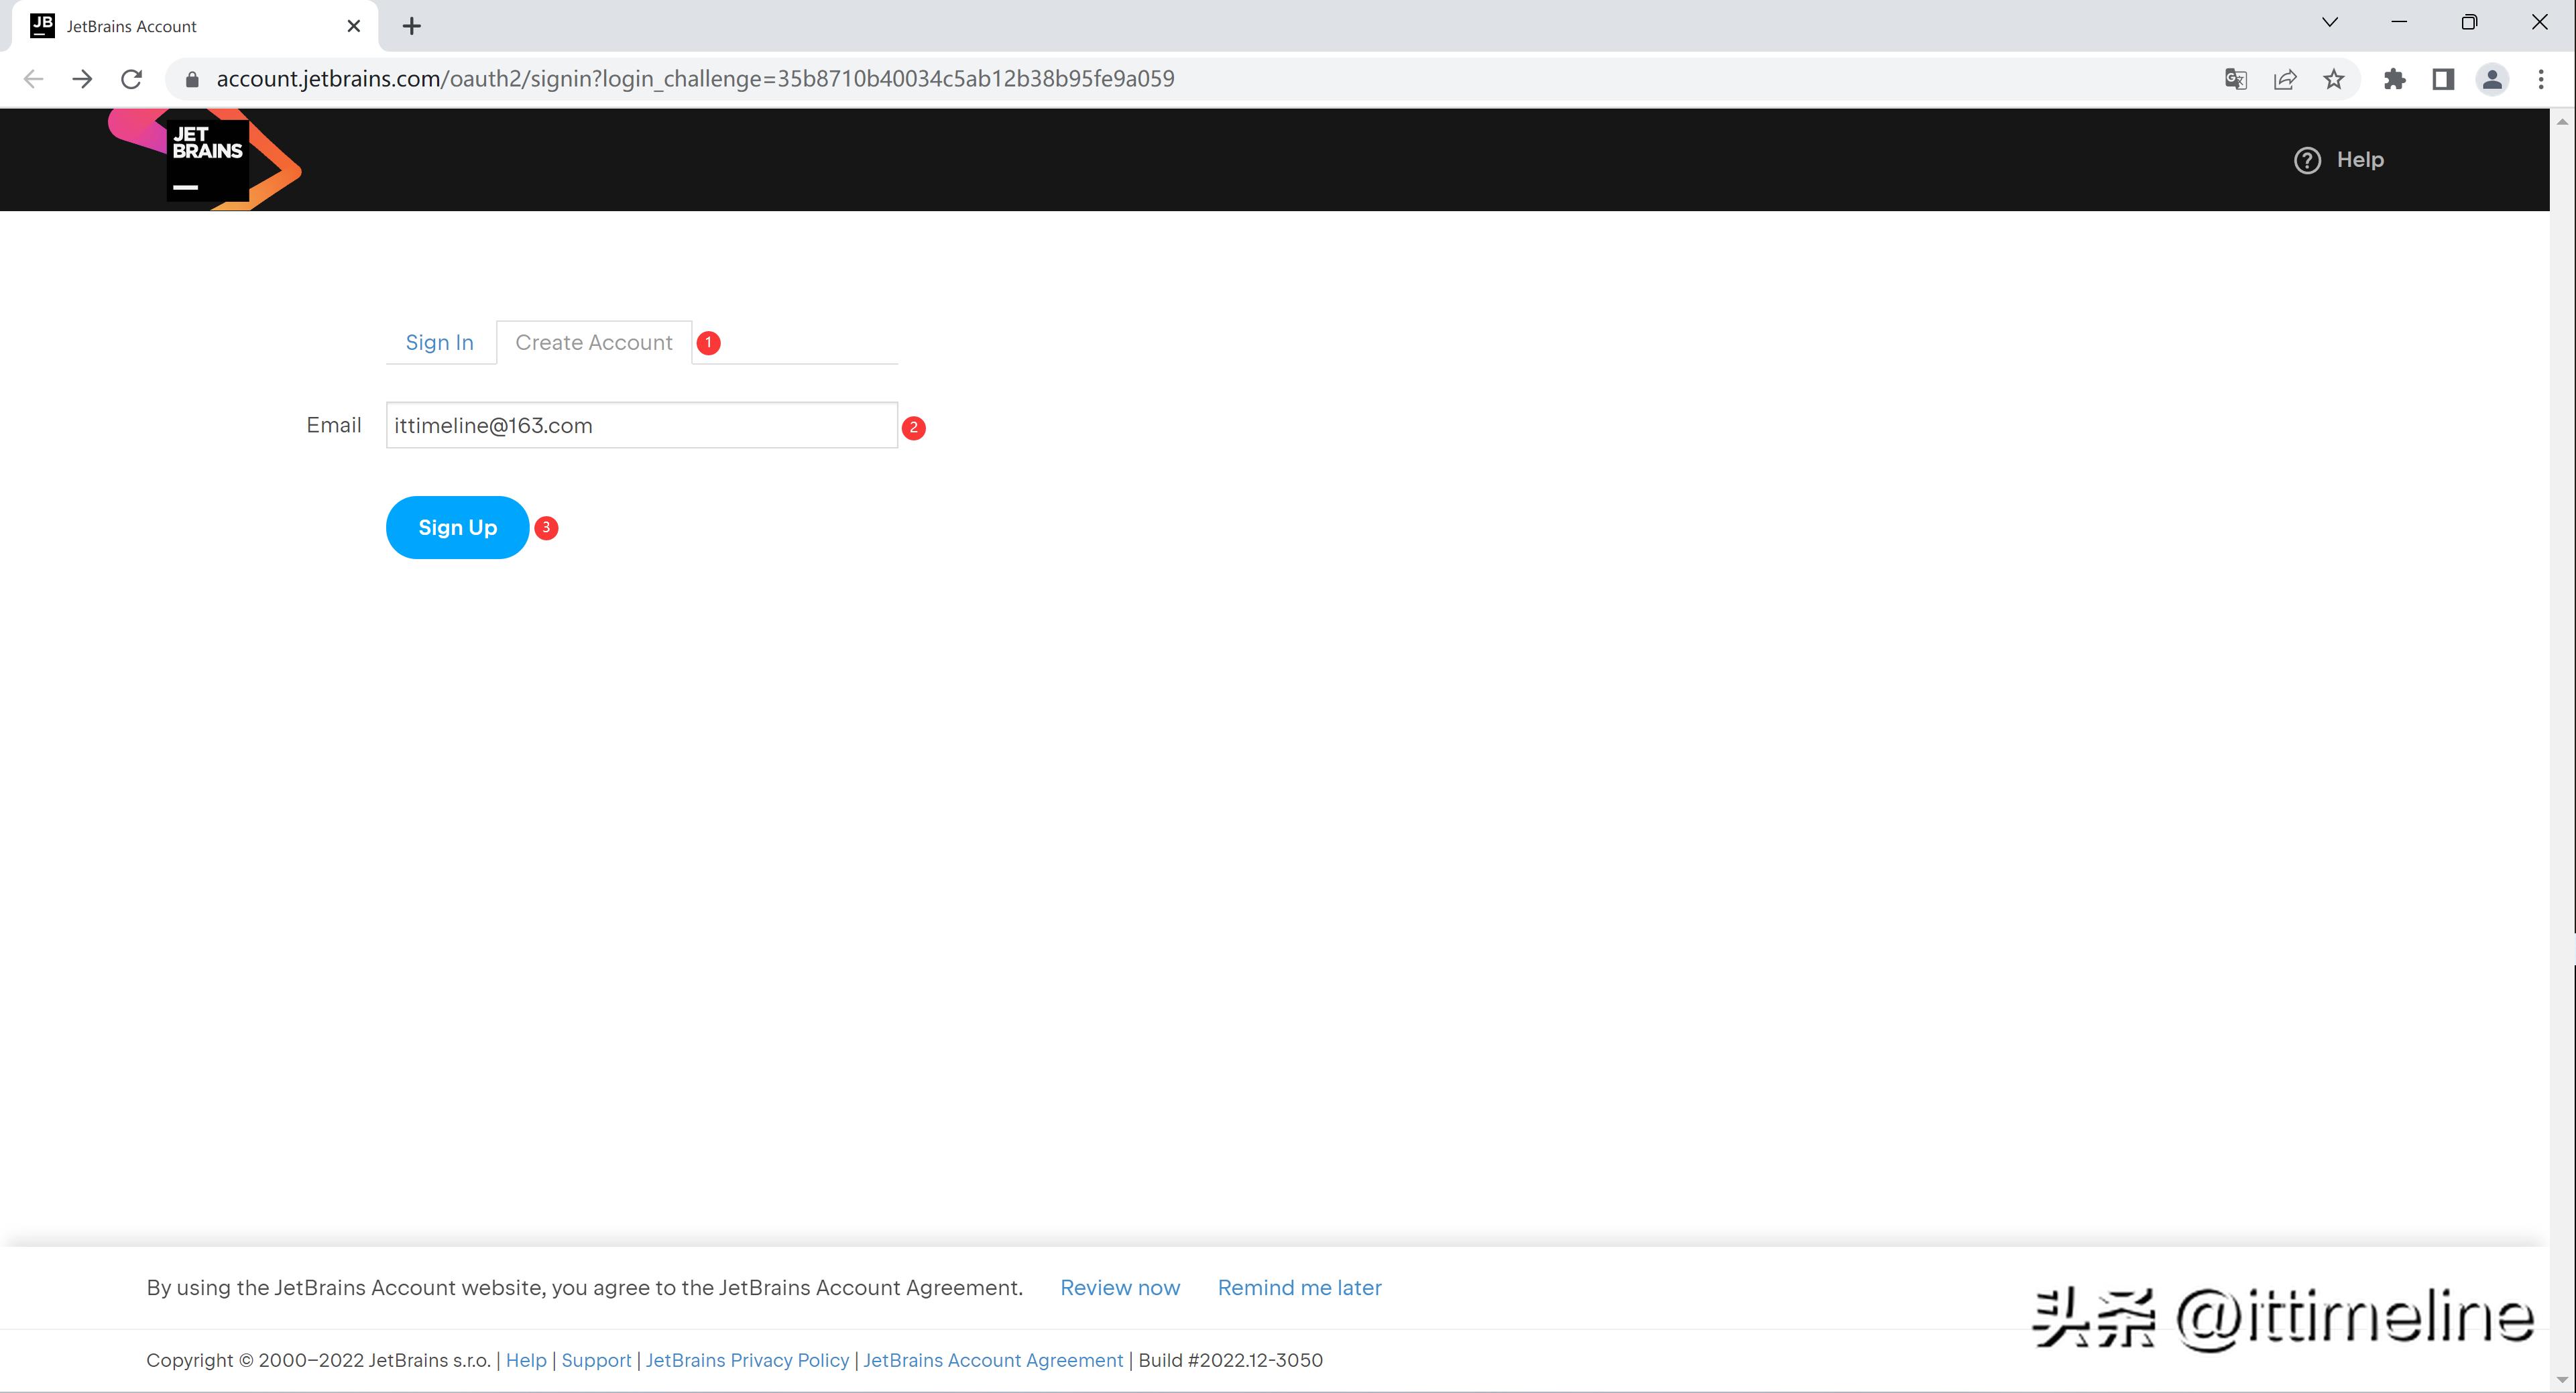Screen dimensions: 2576x1393
Task: Share this page via share icon
Action: point(2285,79)
